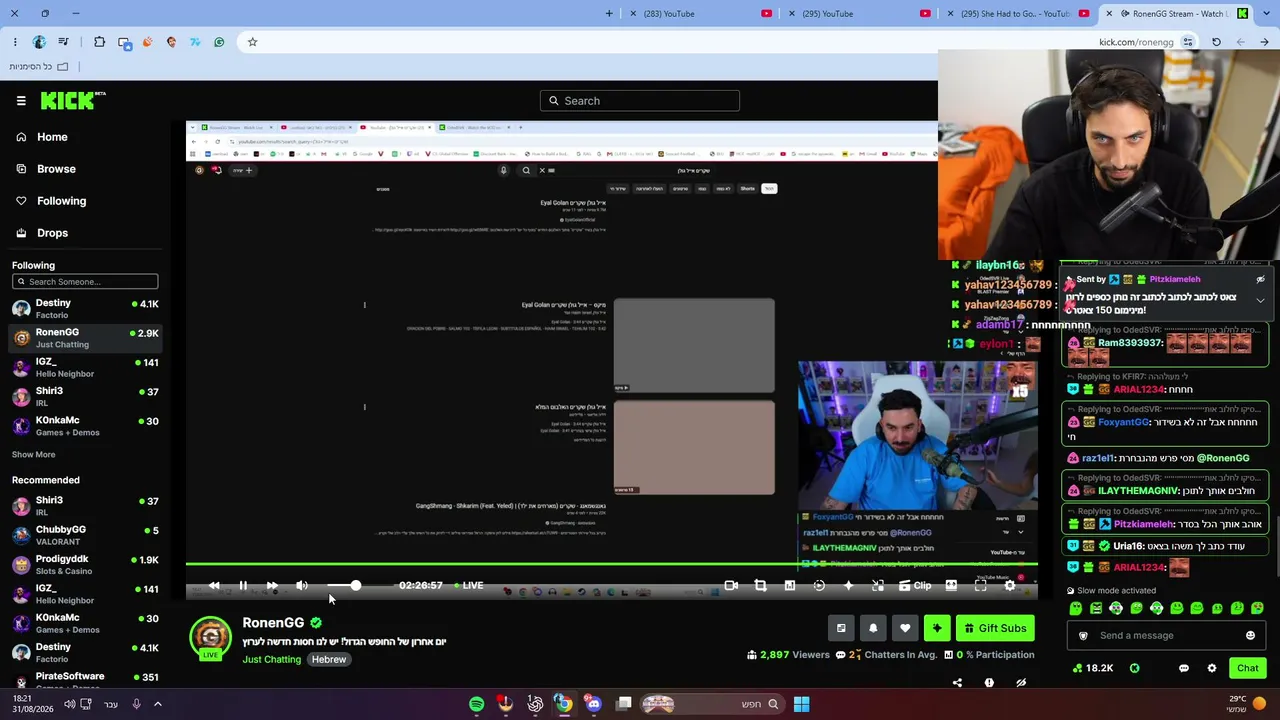Open a new browser tab
Viewport: 1280px width, 720px height.
(609, 14)
